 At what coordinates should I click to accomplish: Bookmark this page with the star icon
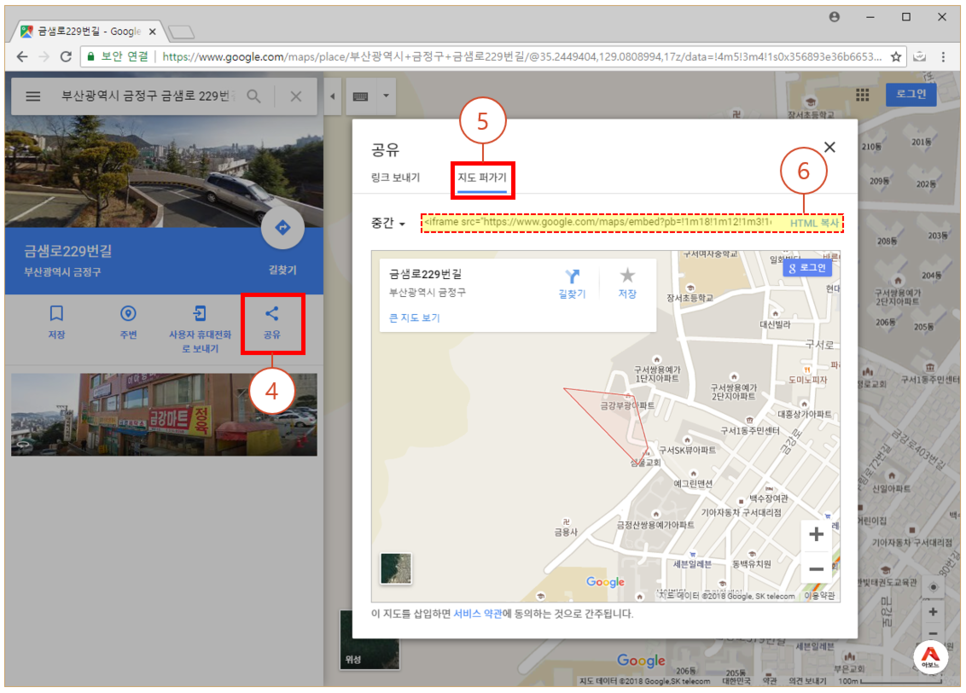tap(896, 57)
